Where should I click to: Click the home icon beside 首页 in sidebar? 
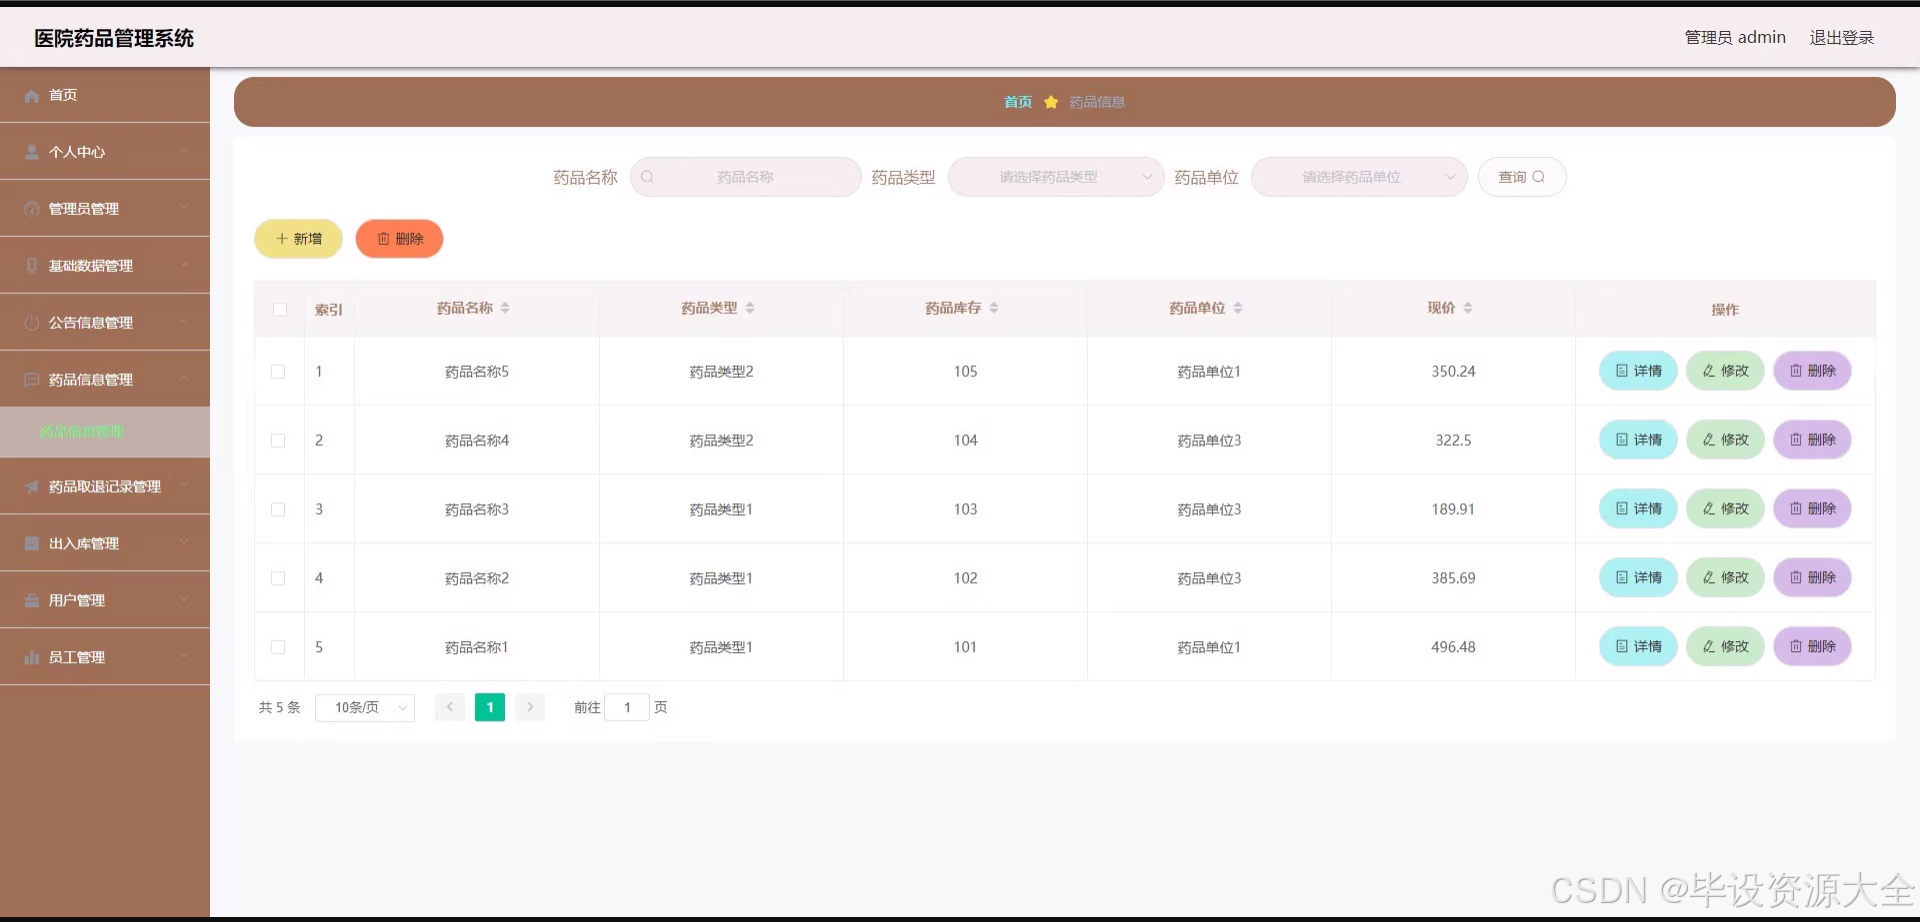coord(32,96)
